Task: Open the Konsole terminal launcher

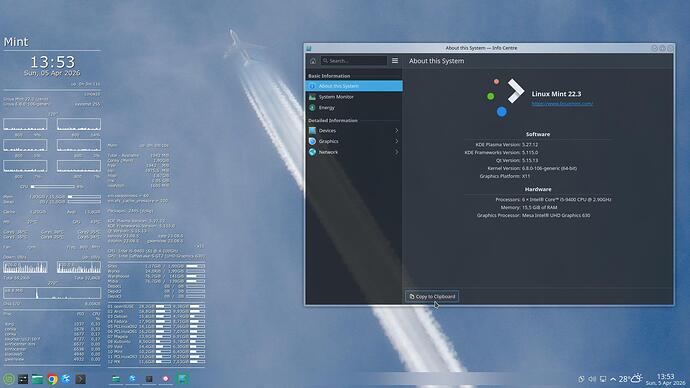Action: 81,379
